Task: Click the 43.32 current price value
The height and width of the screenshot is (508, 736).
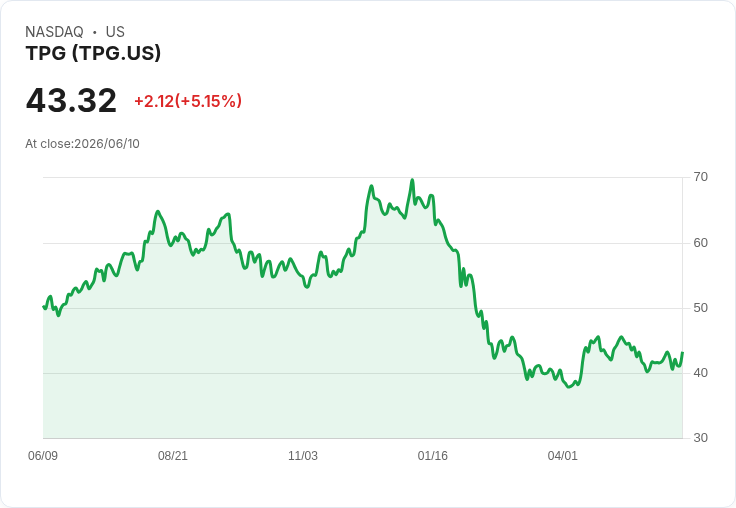Action: 71,100
